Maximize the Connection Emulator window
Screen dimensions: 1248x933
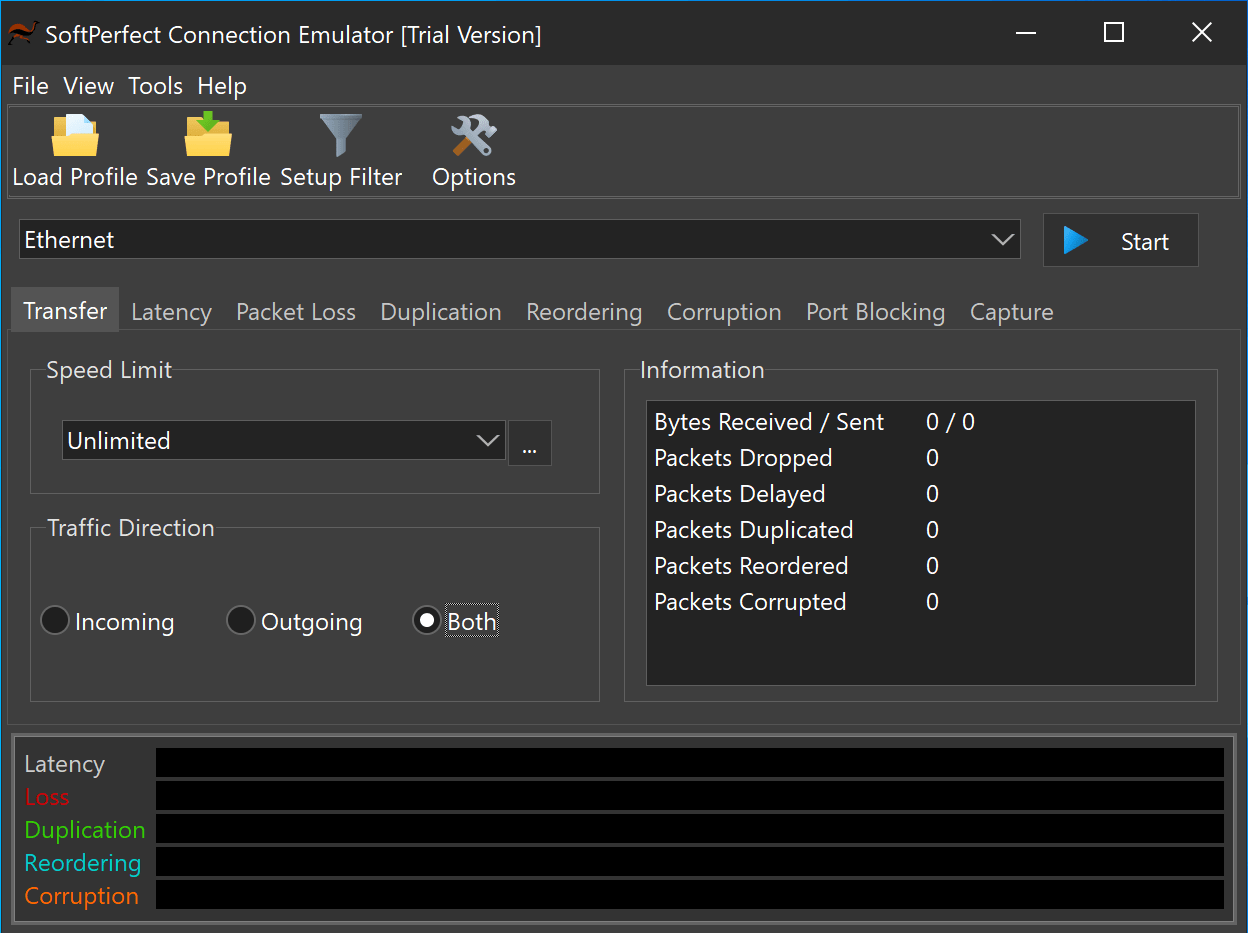click(1114, 33)
